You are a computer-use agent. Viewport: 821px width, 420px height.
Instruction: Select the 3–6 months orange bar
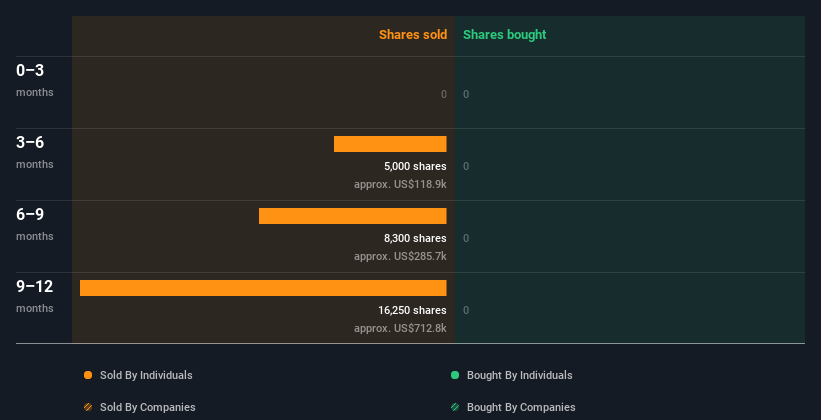pos(390,144)
